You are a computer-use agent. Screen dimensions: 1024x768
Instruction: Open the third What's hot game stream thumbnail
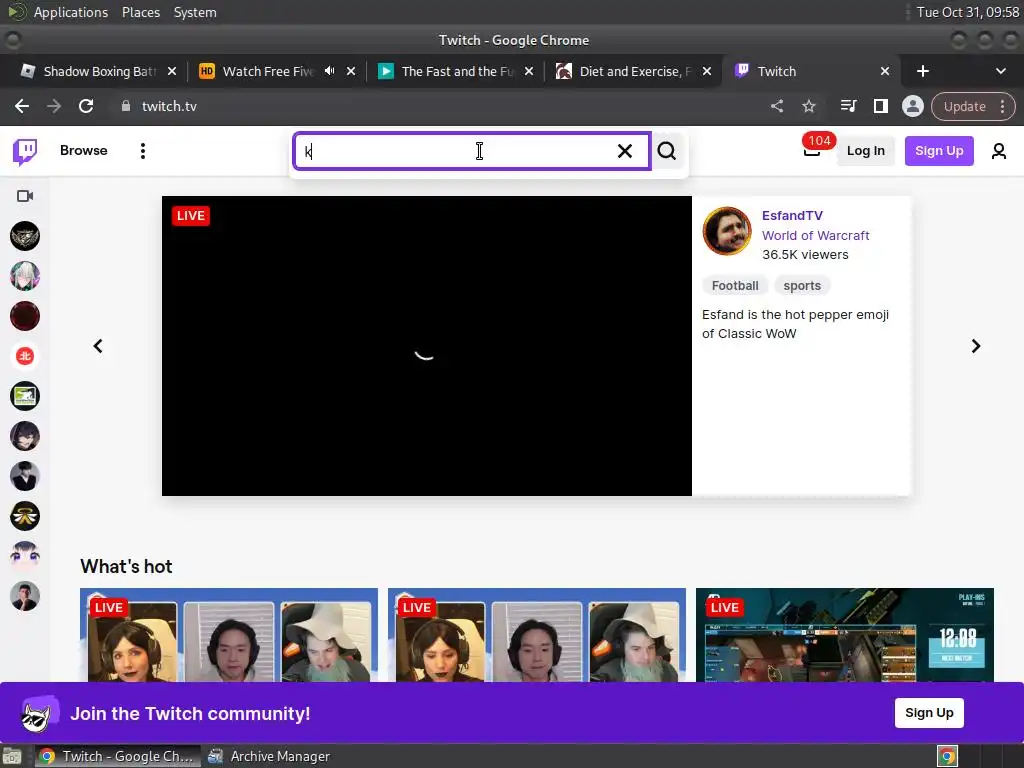coord(844,635)
